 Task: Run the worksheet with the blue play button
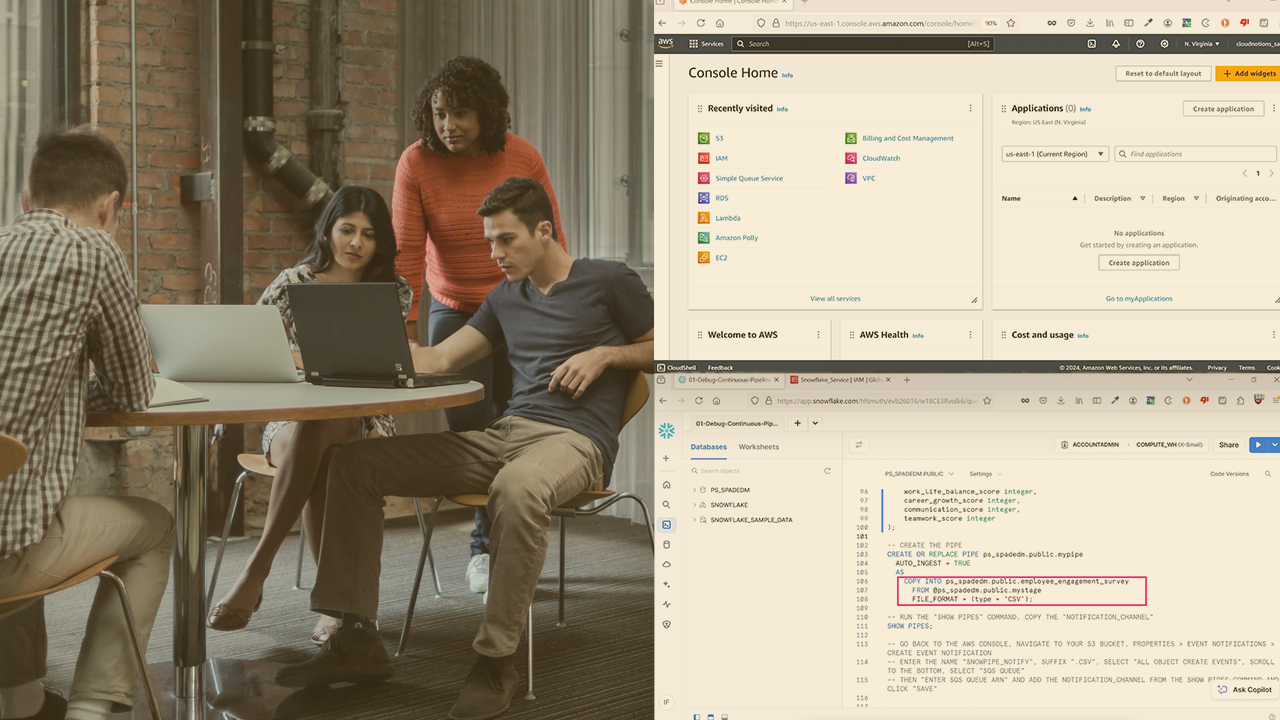pos(1259,445)
